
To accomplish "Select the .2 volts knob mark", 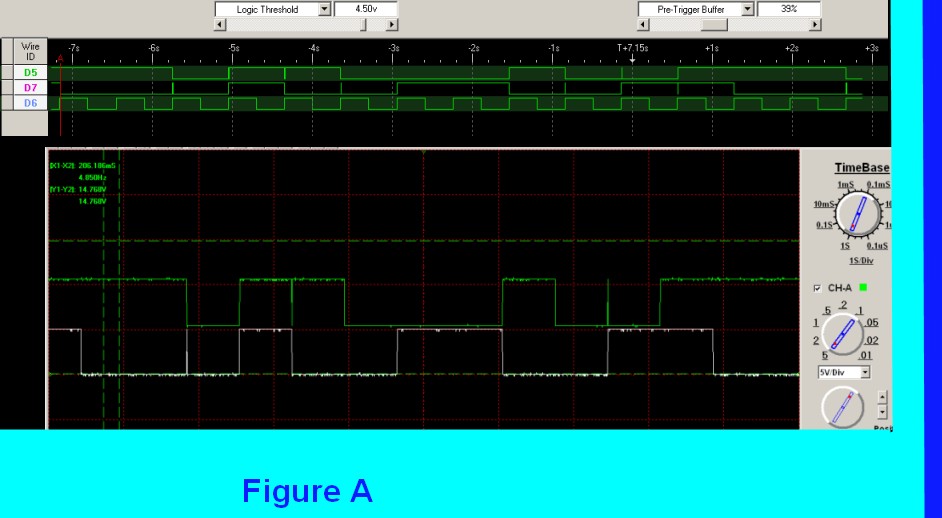I will (x=843, y=305).
